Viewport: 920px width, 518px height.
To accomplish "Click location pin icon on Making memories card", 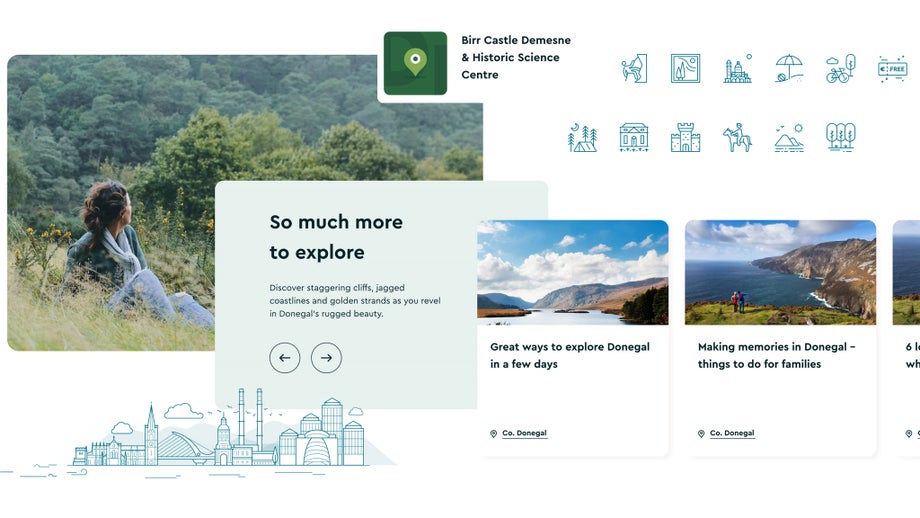I will tap(701, 434).
